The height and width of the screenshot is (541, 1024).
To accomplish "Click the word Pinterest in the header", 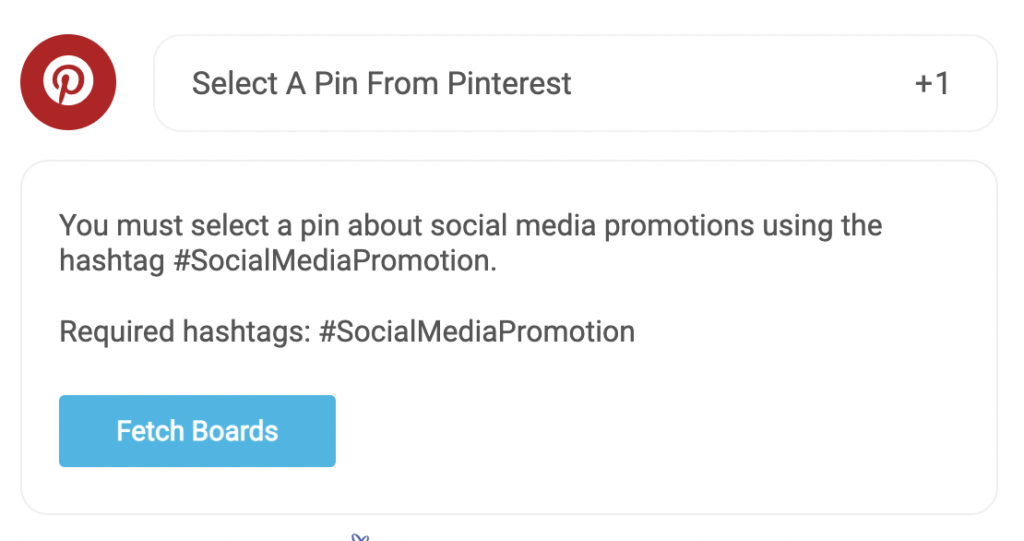I will pos(509,84).
